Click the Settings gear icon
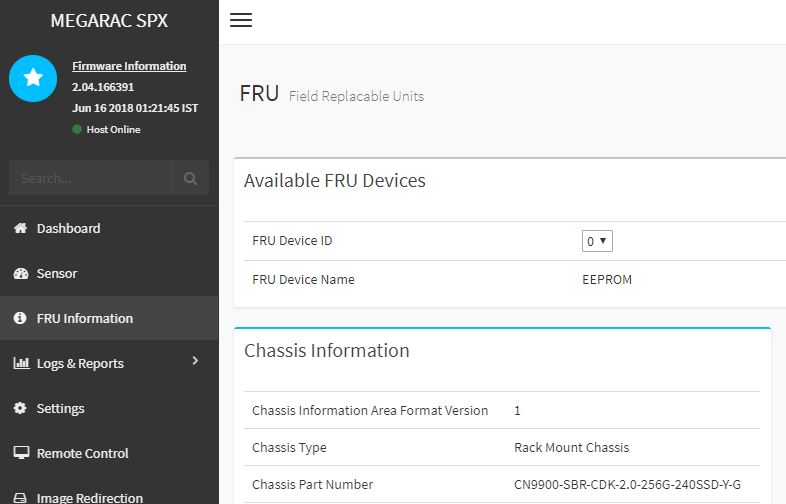786x504 pixels. (x=20, y=408)
